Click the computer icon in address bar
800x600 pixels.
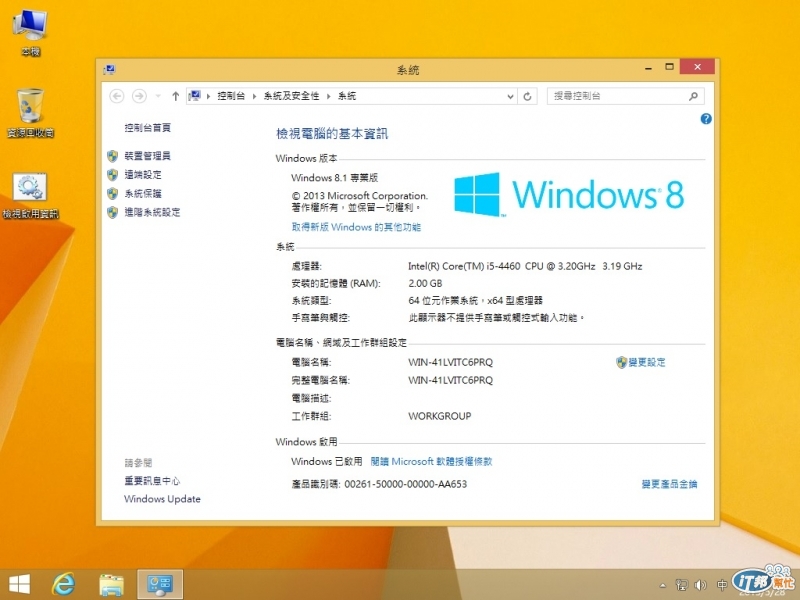pyautogui.click(x=194, y=95)
